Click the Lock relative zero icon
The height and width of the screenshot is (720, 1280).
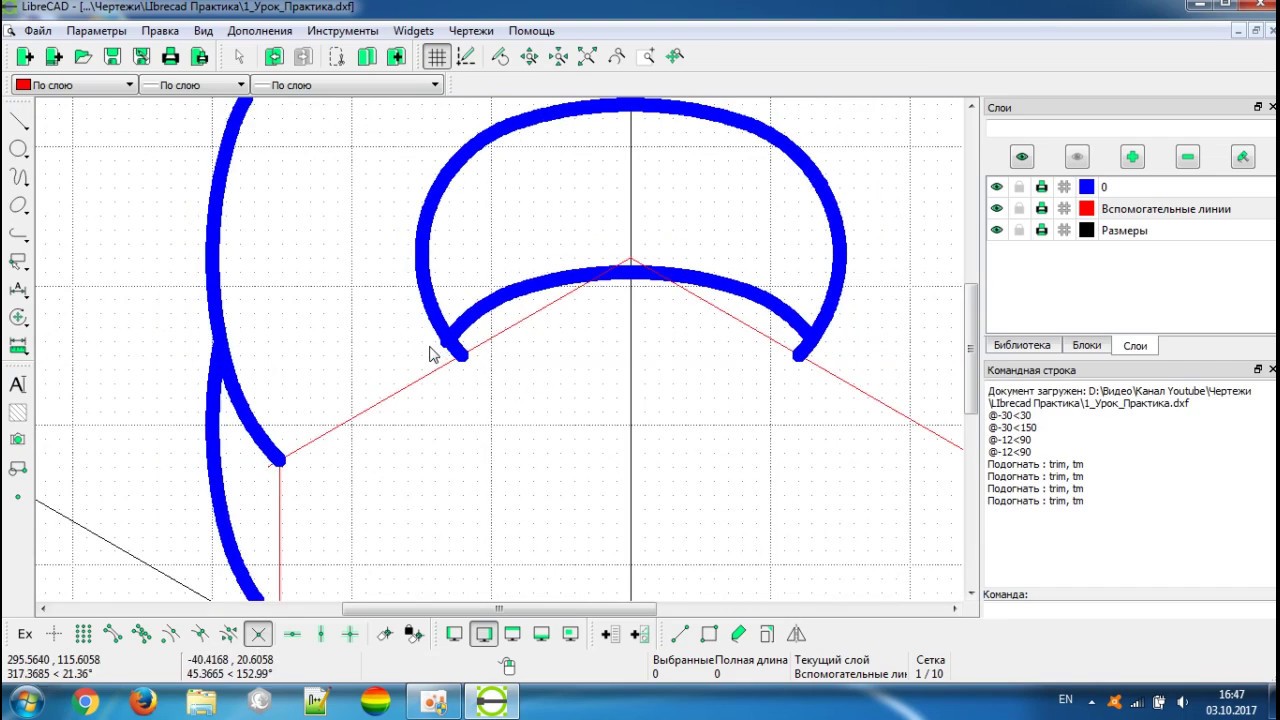[x=414, y=634]
